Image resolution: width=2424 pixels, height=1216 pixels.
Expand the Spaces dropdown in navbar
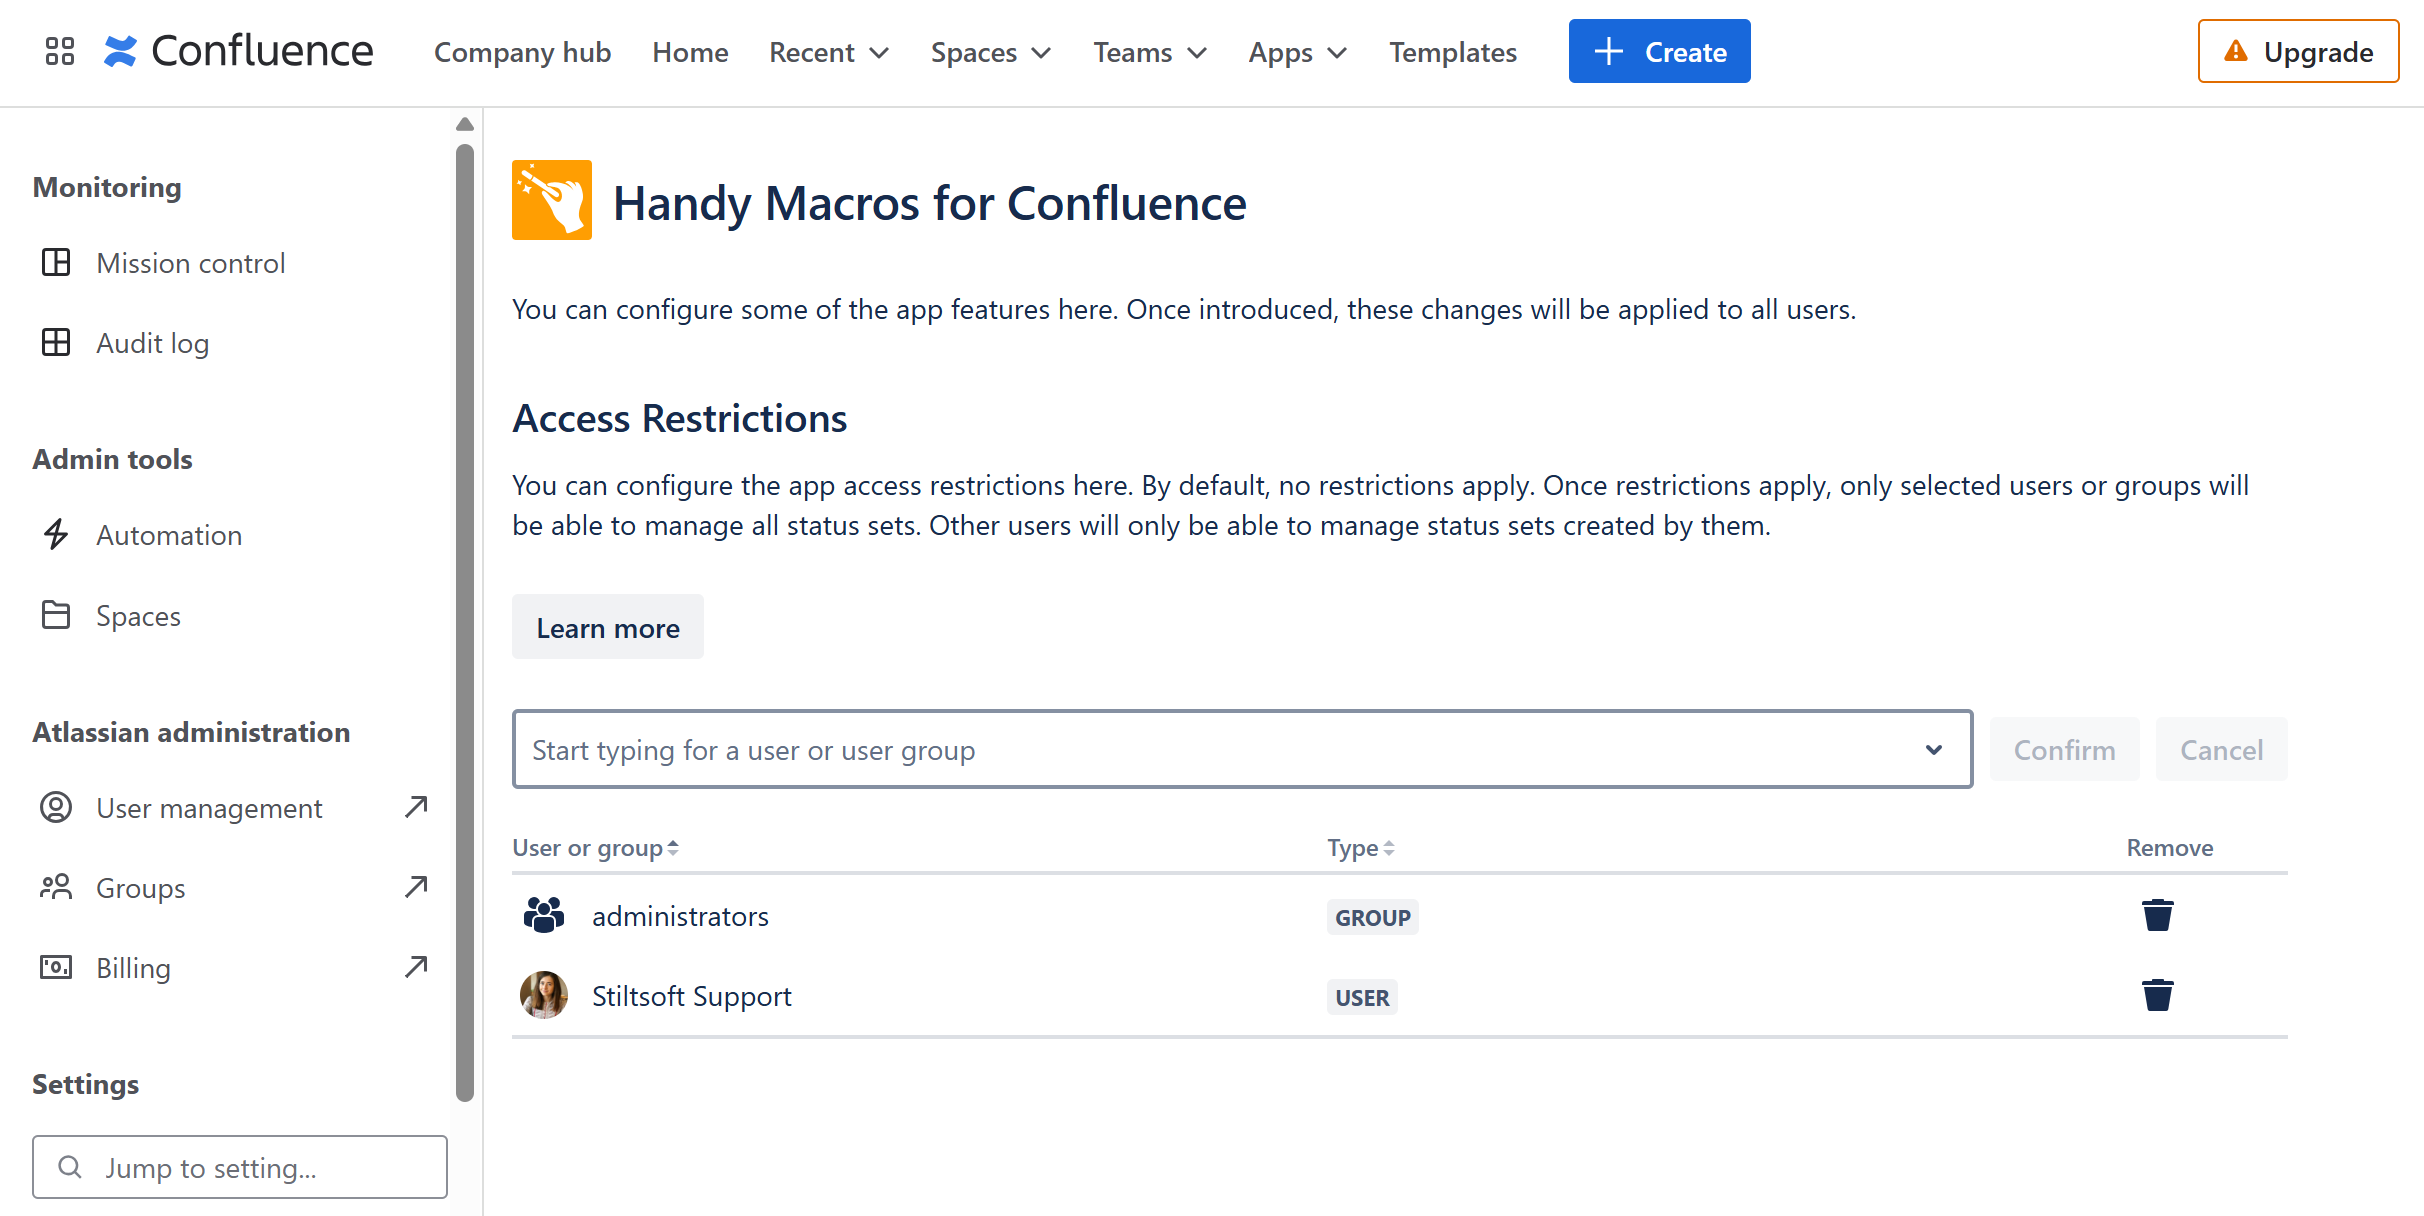point(990,52)
